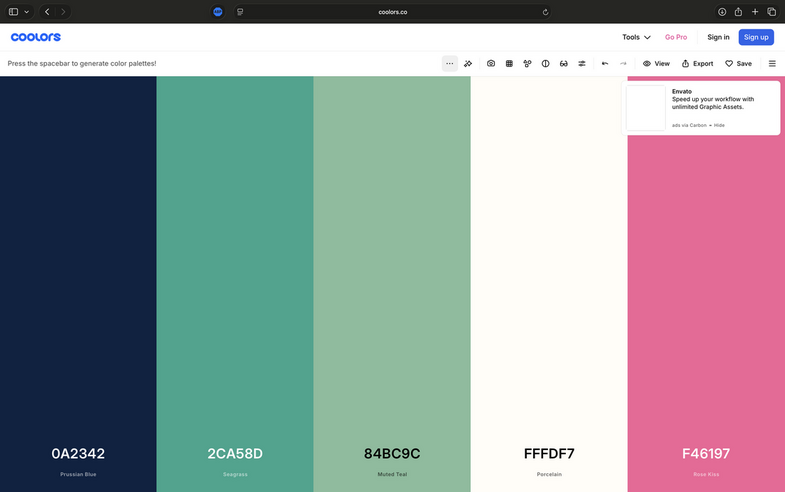Viewport: 785px width, 492px height.
Task: Select the Rose Kiss F46197 color swatch
Action: pos(706,300)
